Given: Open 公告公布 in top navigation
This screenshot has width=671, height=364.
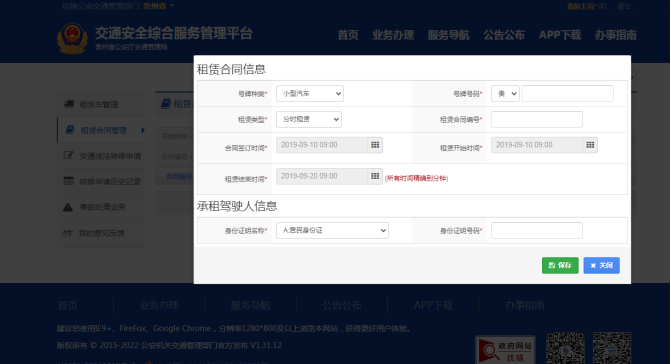Looking at the screenshot, I should [x=504, y=35].
